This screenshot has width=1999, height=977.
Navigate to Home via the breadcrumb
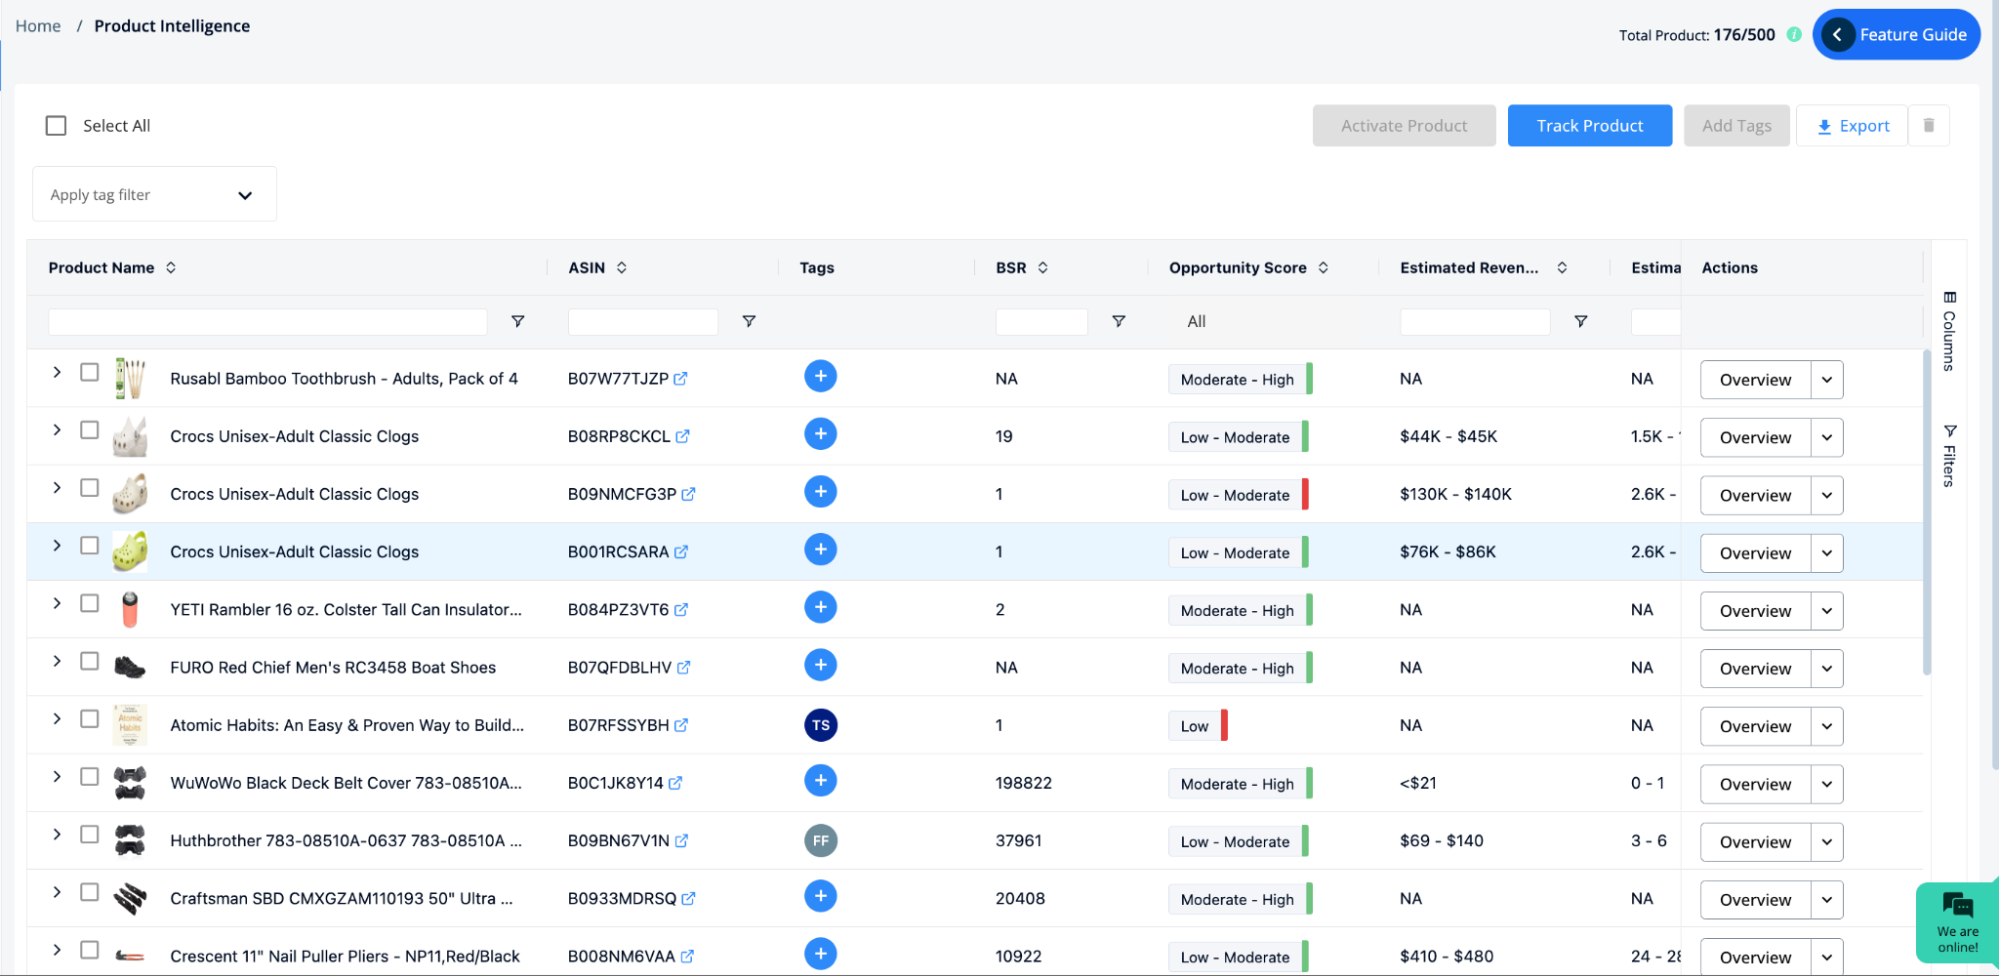click(37, 25)
